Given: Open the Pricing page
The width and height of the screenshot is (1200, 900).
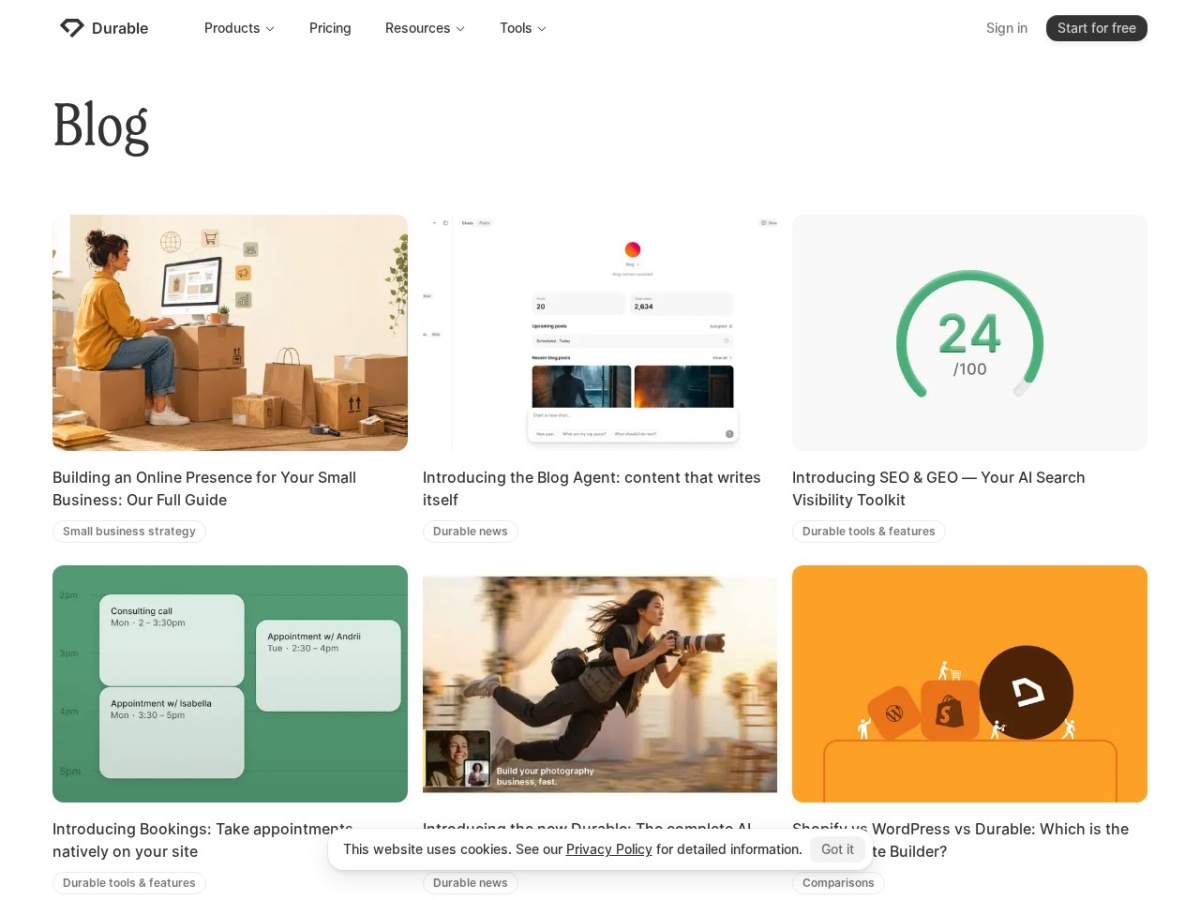Looking at the screenshot, I should point(330,28).
